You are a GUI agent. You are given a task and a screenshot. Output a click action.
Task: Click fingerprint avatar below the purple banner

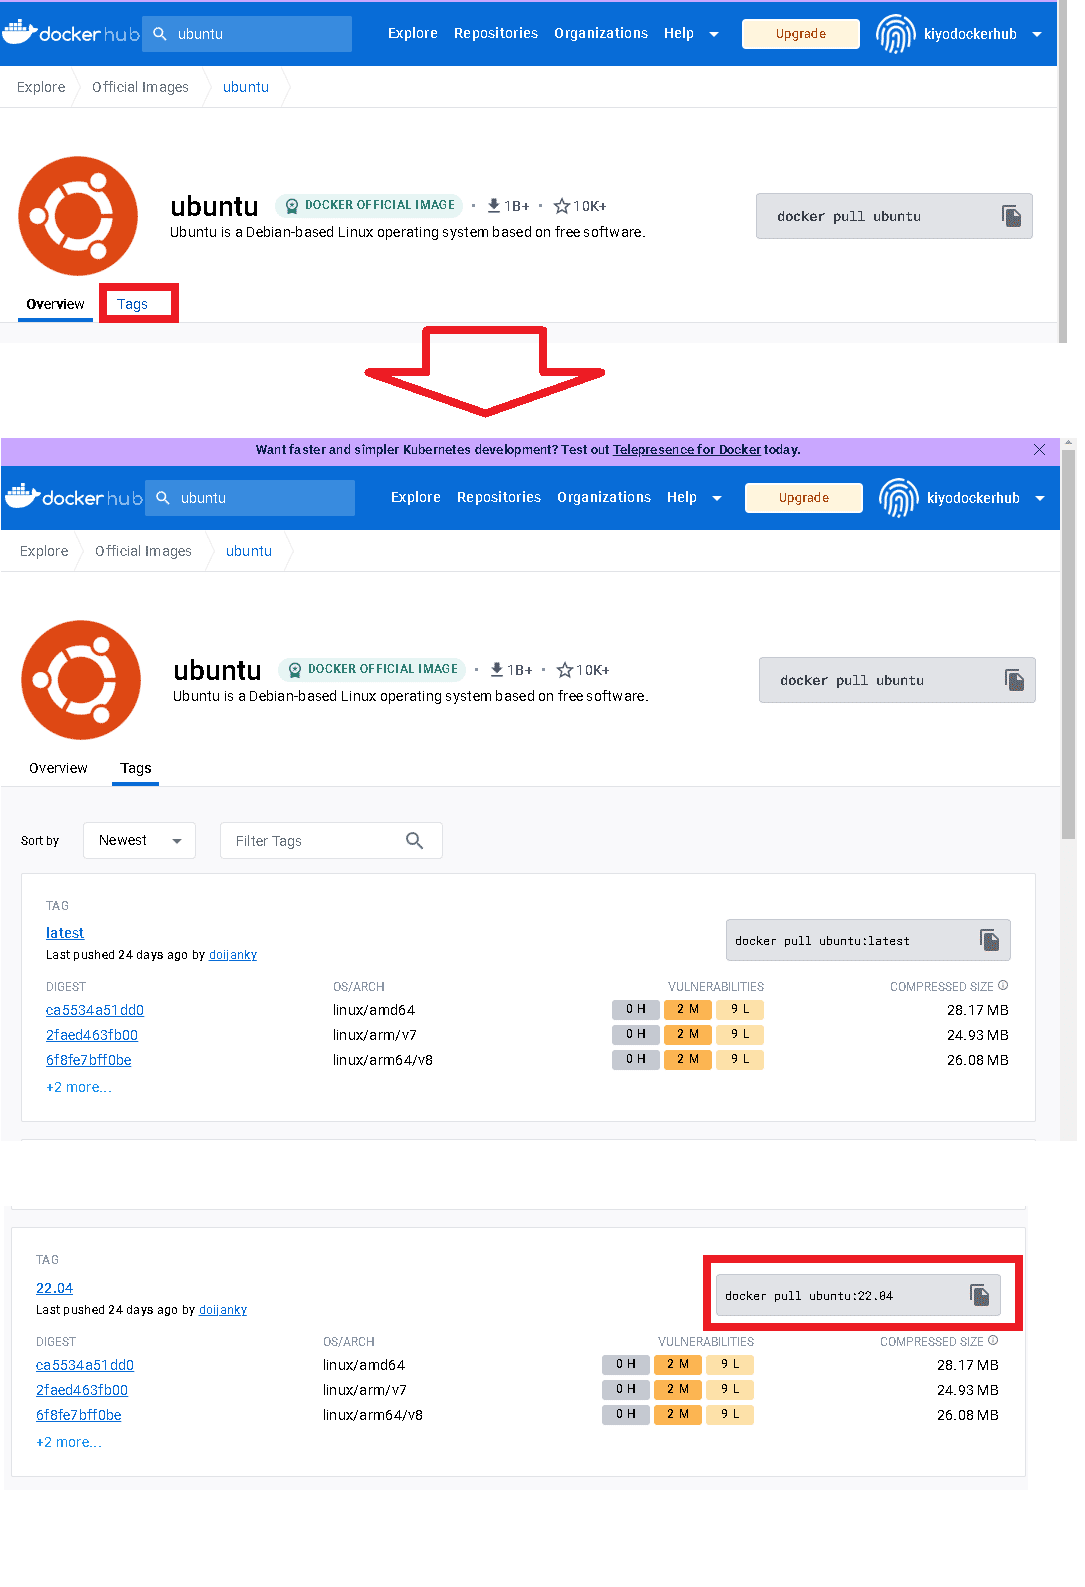(899, 498)
